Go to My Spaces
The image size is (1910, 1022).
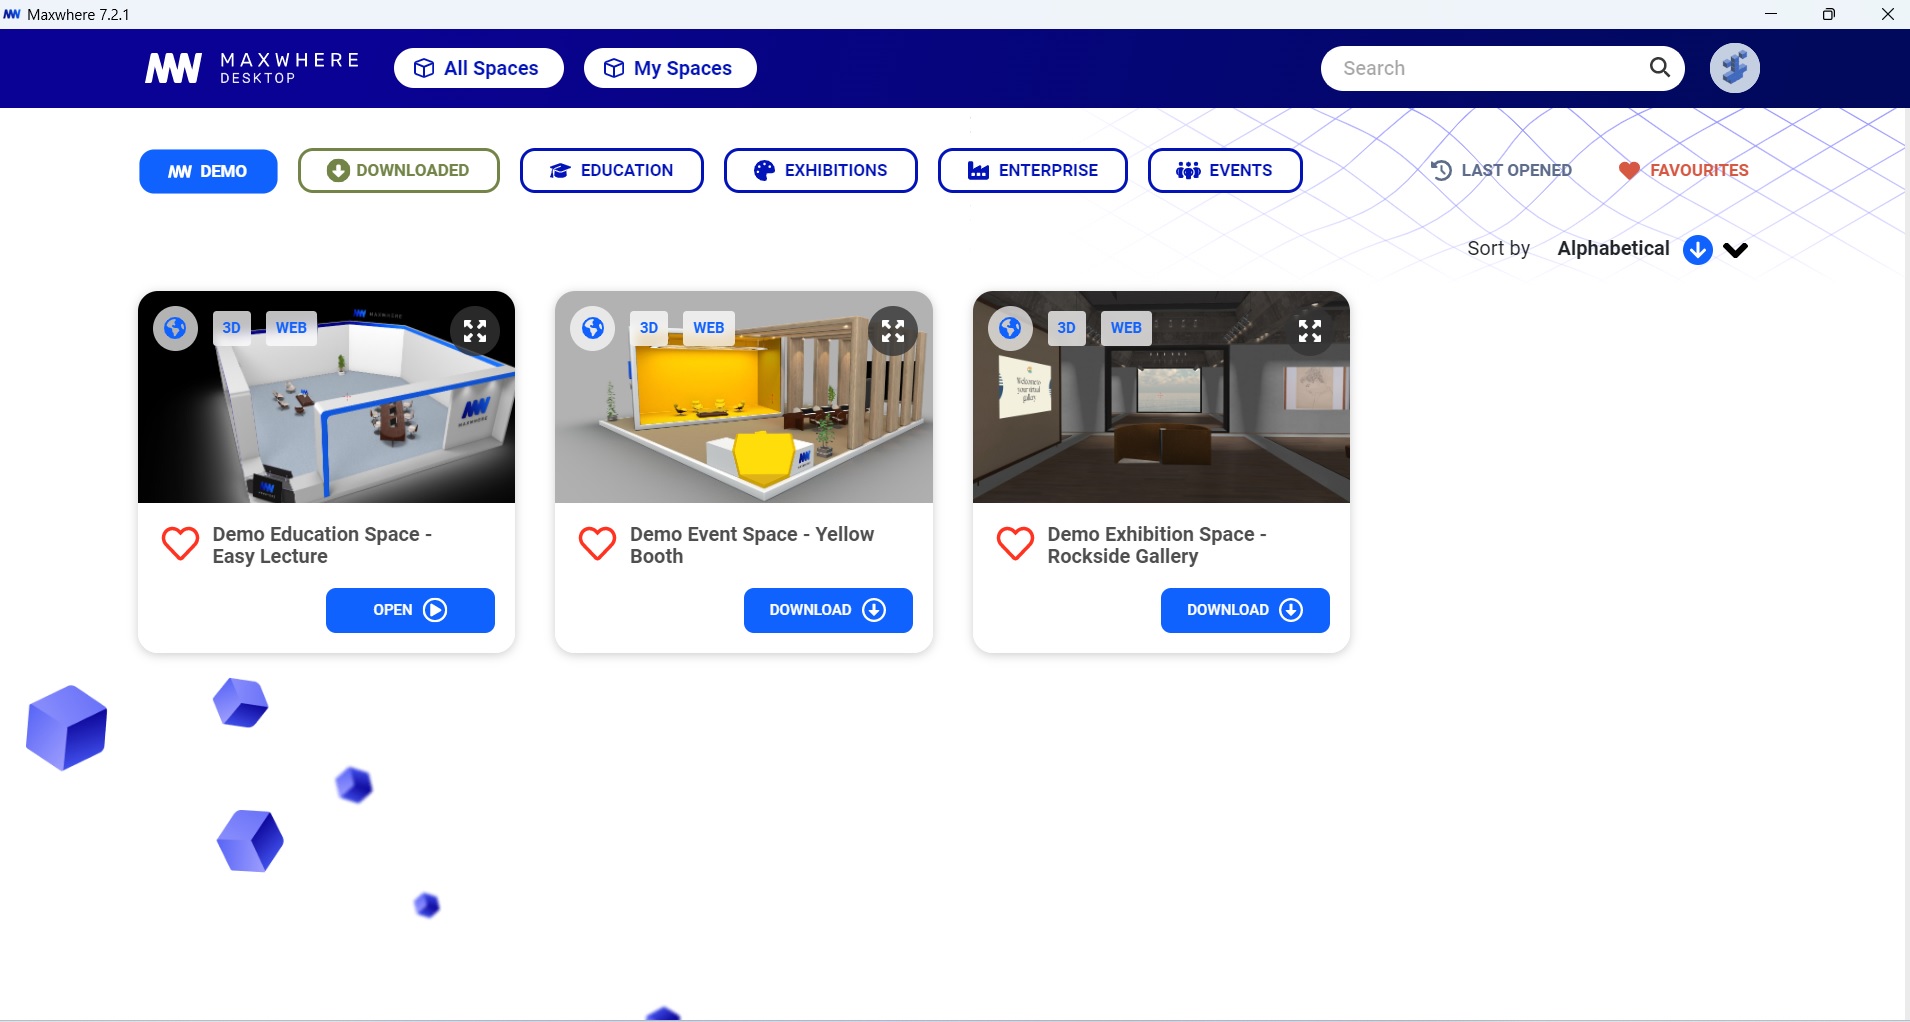coord(670,68)
